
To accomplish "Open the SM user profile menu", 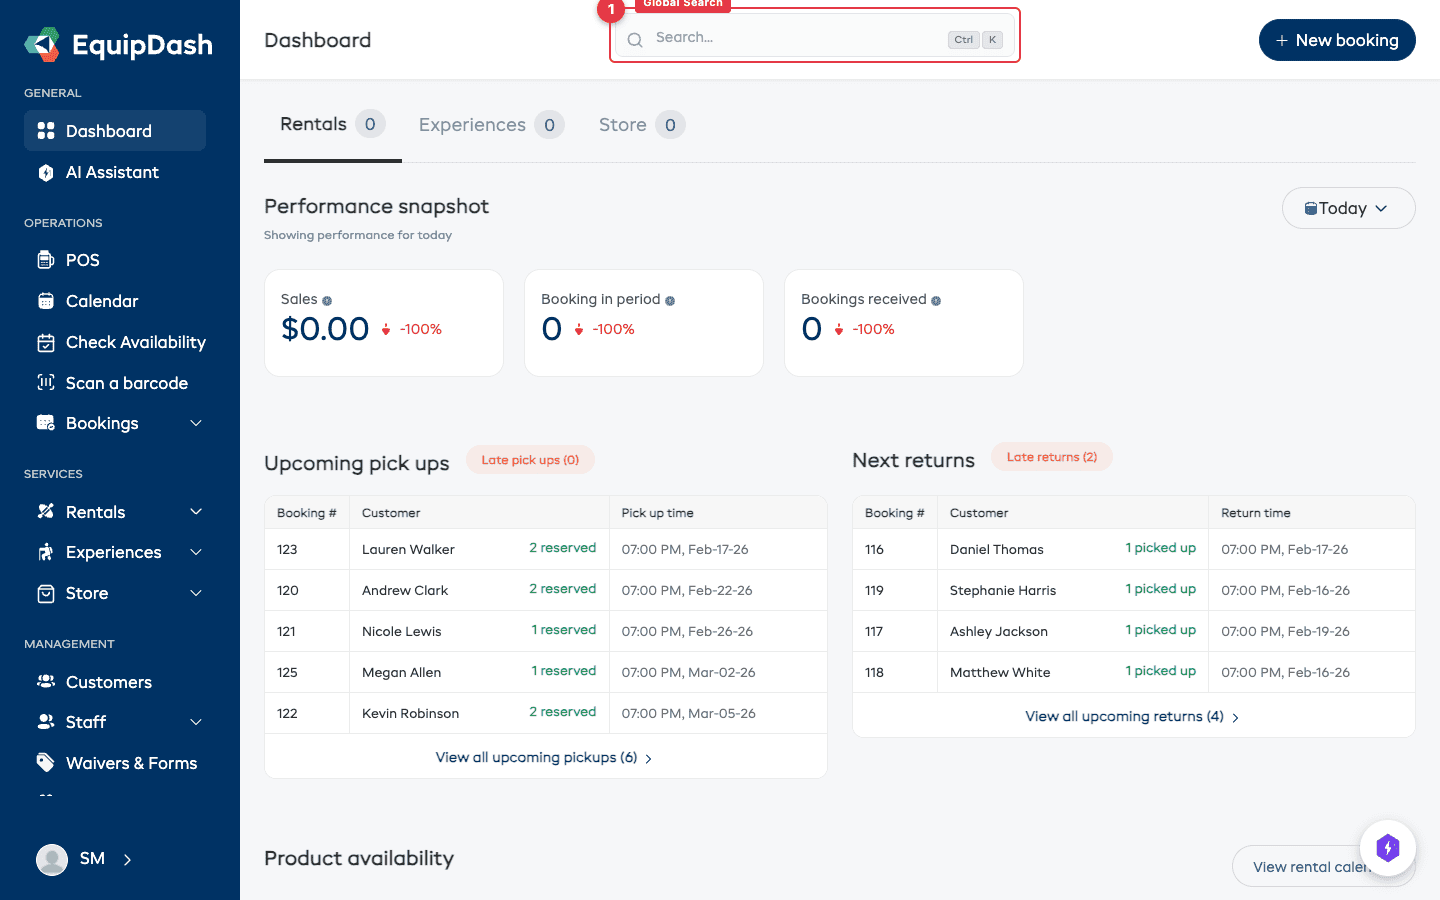I will [x=85, y=859].
